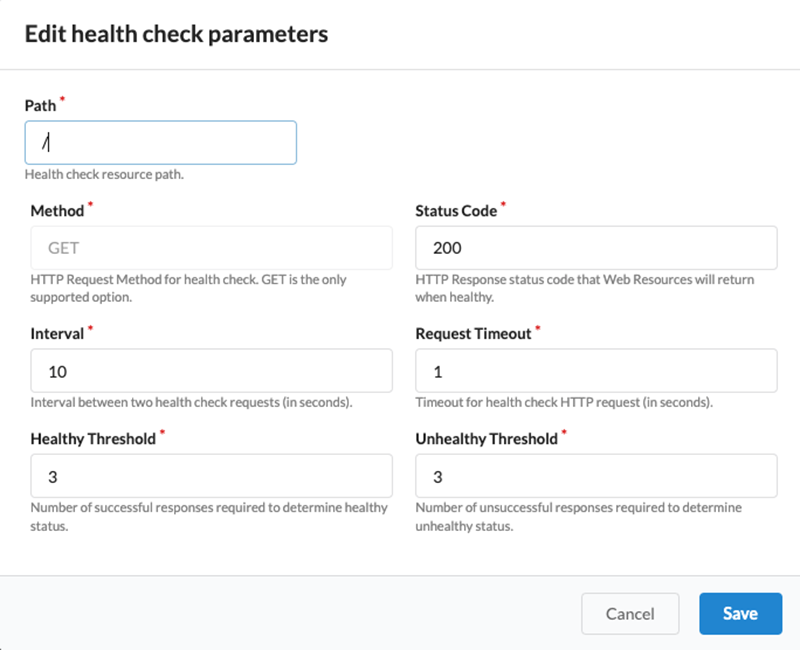The image size is (800, 650).
Task: Edit the Request Timeout input field
Action: click(x=596, y=371)
